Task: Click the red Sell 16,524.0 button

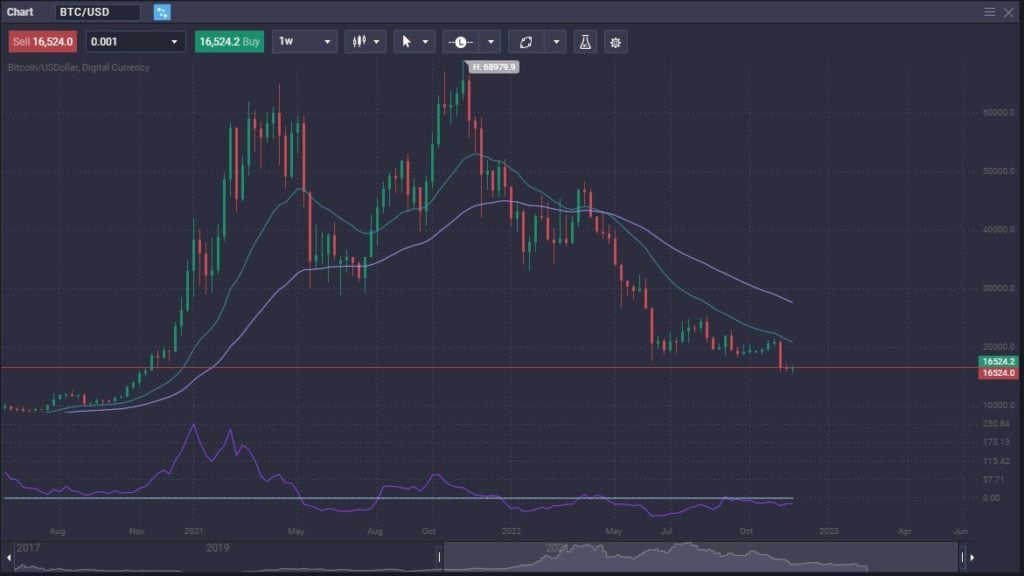Action: [43, 42]
